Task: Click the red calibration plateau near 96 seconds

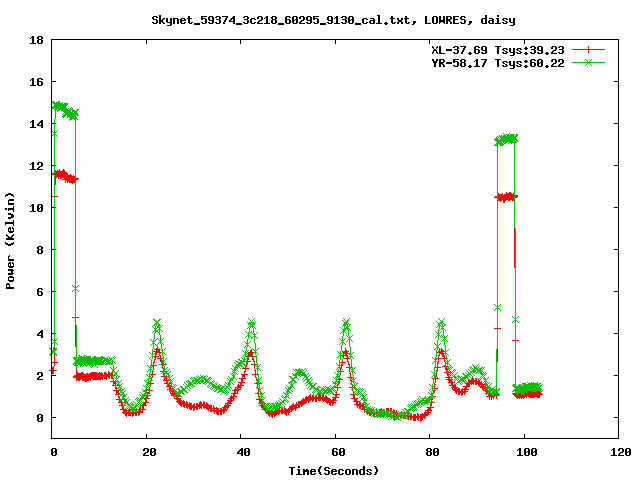Action: pyautogui.click(x=506, y=197)
